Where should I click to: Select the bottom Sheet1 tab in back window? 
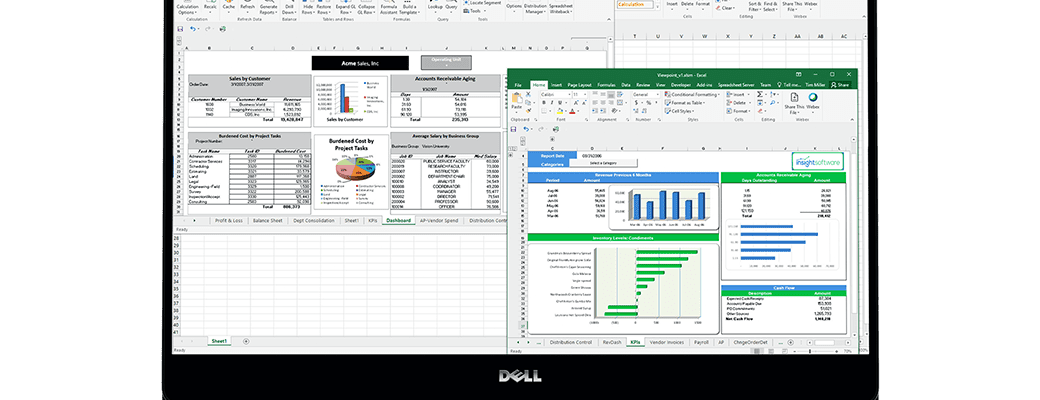[x=219, y=341]
